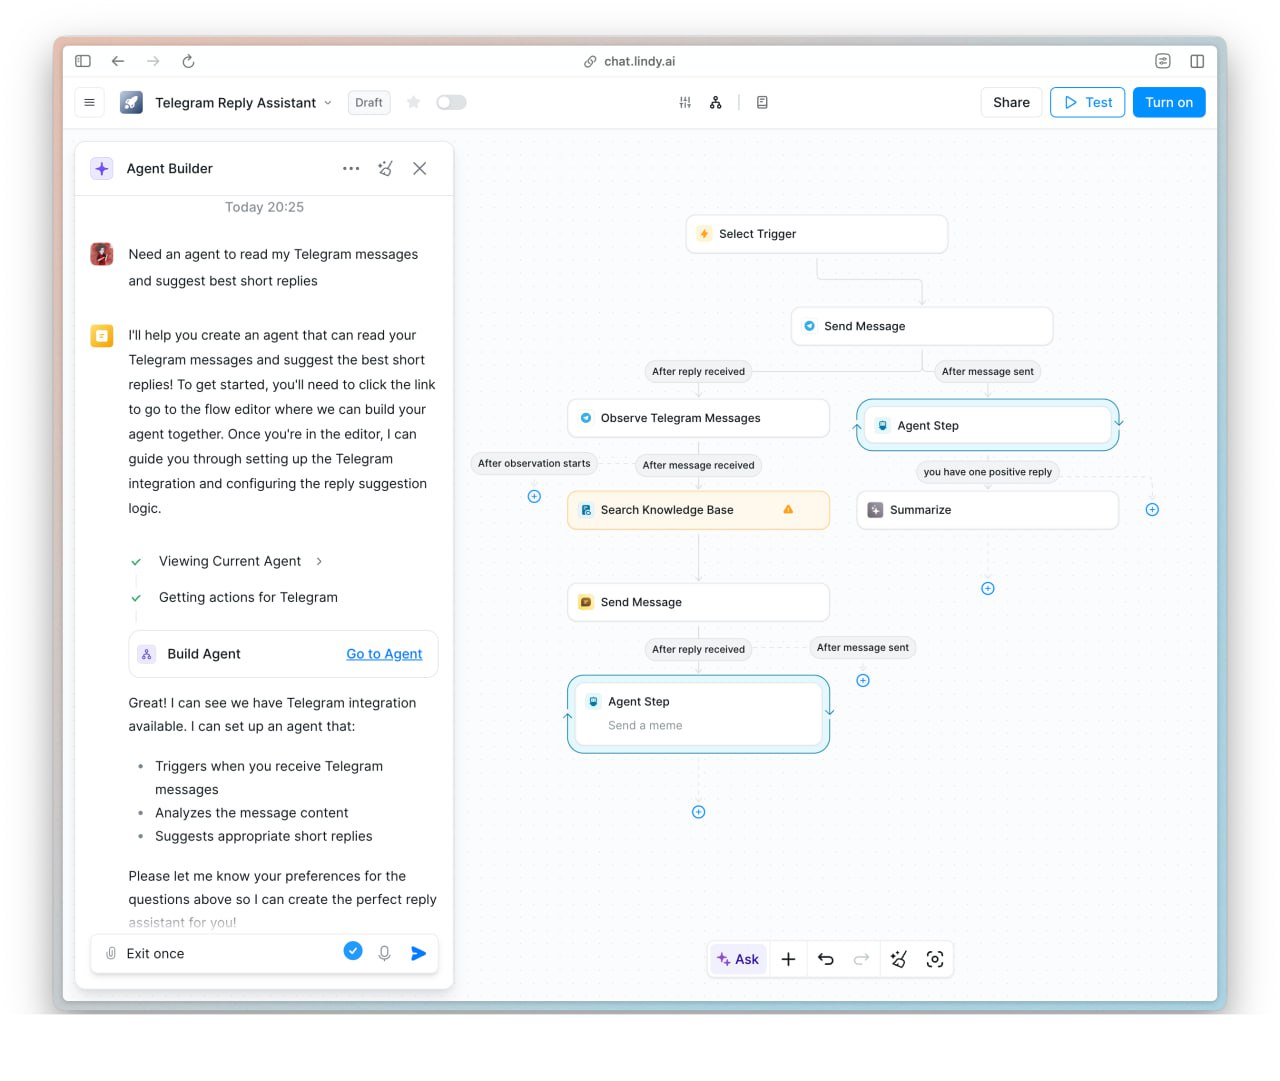The width and height of the screenshot is (1280, 1081).
Task: Open the settings sliders icon in header
Action: [685, 102]
